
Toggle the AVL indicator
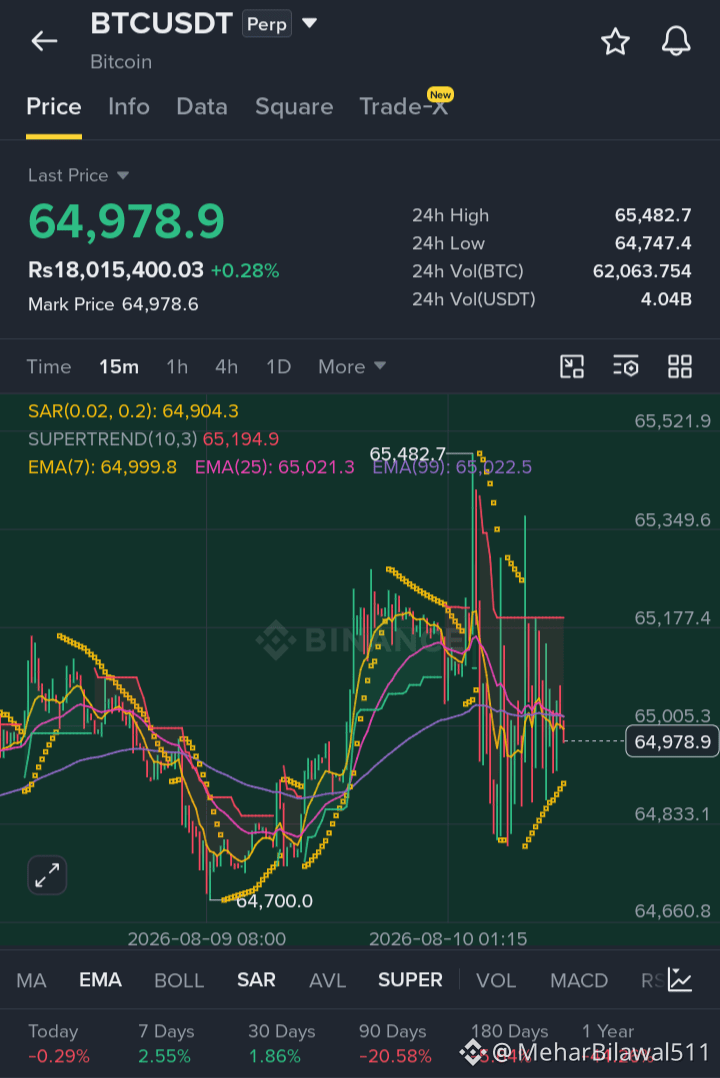coord(327,980)
